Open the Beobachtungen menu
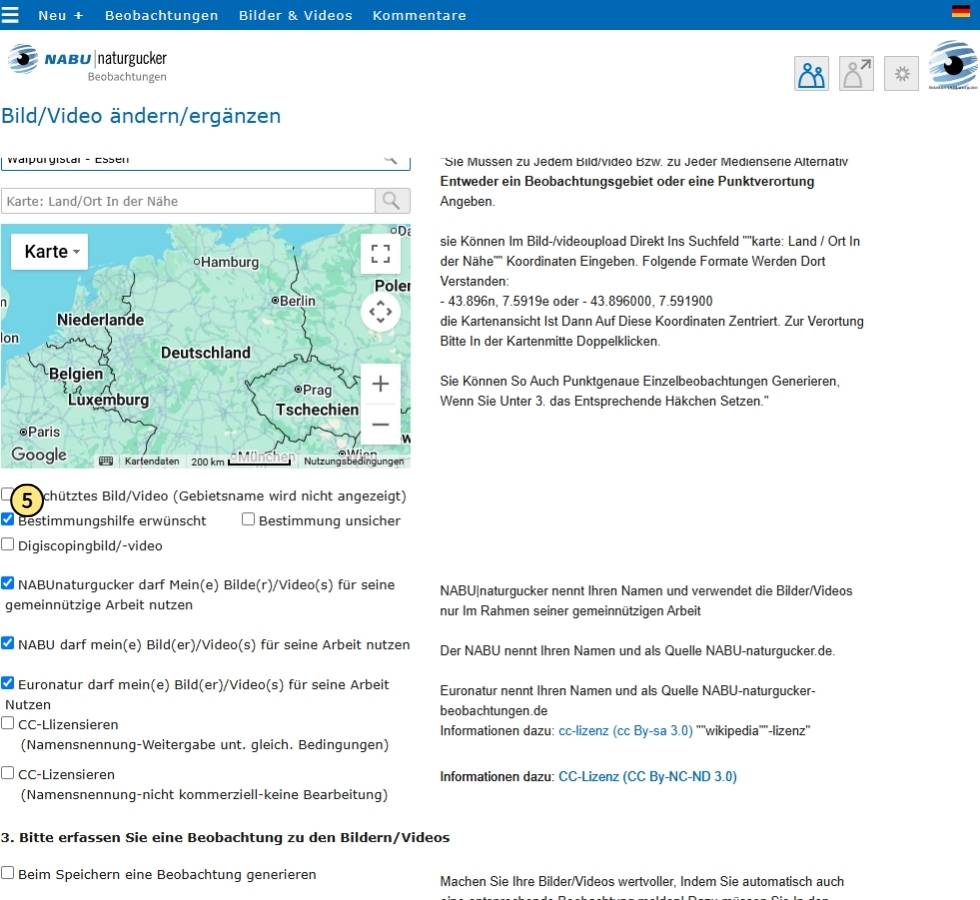Screen dimensions: 980x900 [x=161, y=15]
